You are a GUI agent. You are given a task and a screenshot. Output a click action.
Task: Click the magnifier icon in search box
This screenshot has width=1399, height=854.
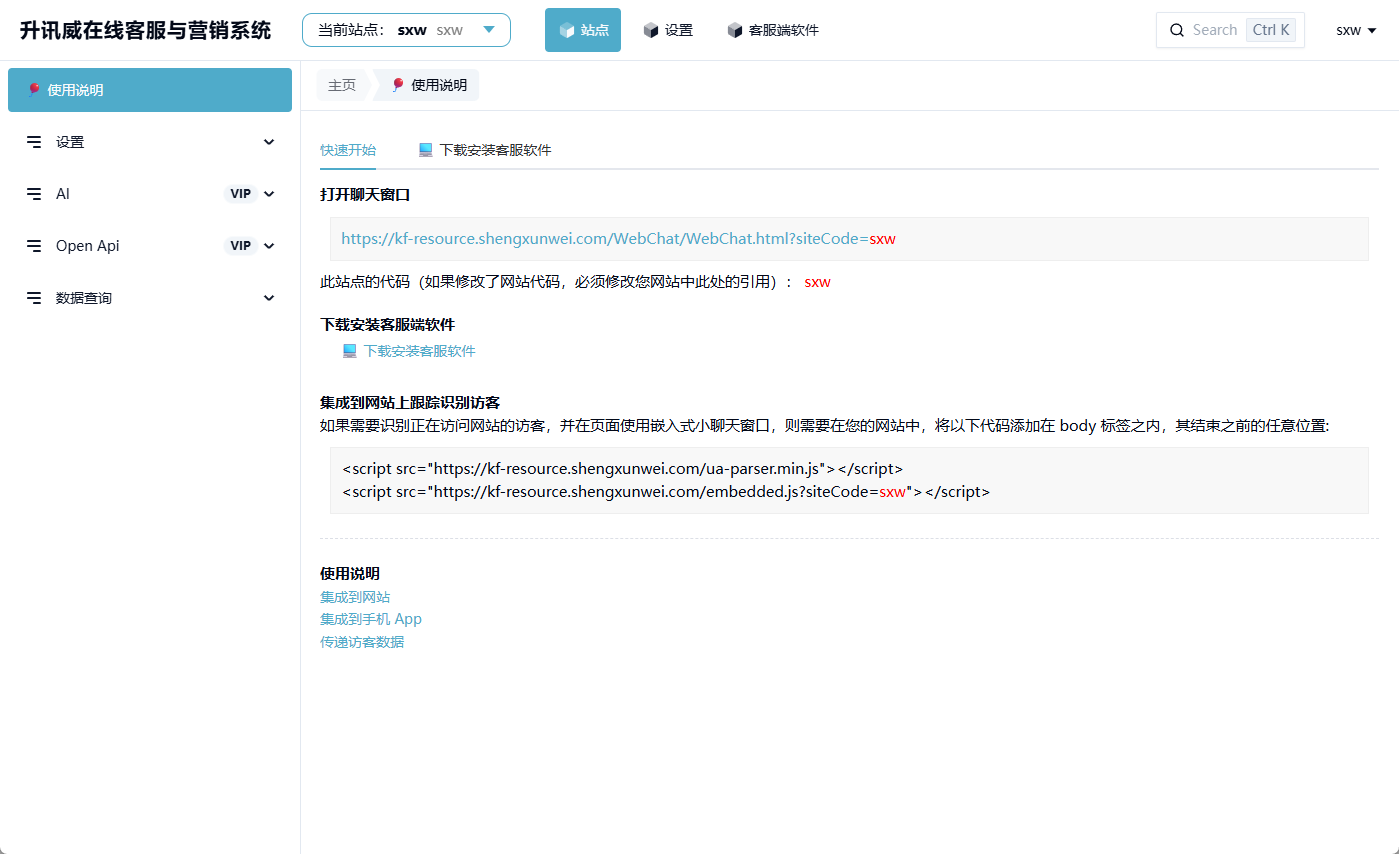pyautogui.click(x=1177, y=30)
